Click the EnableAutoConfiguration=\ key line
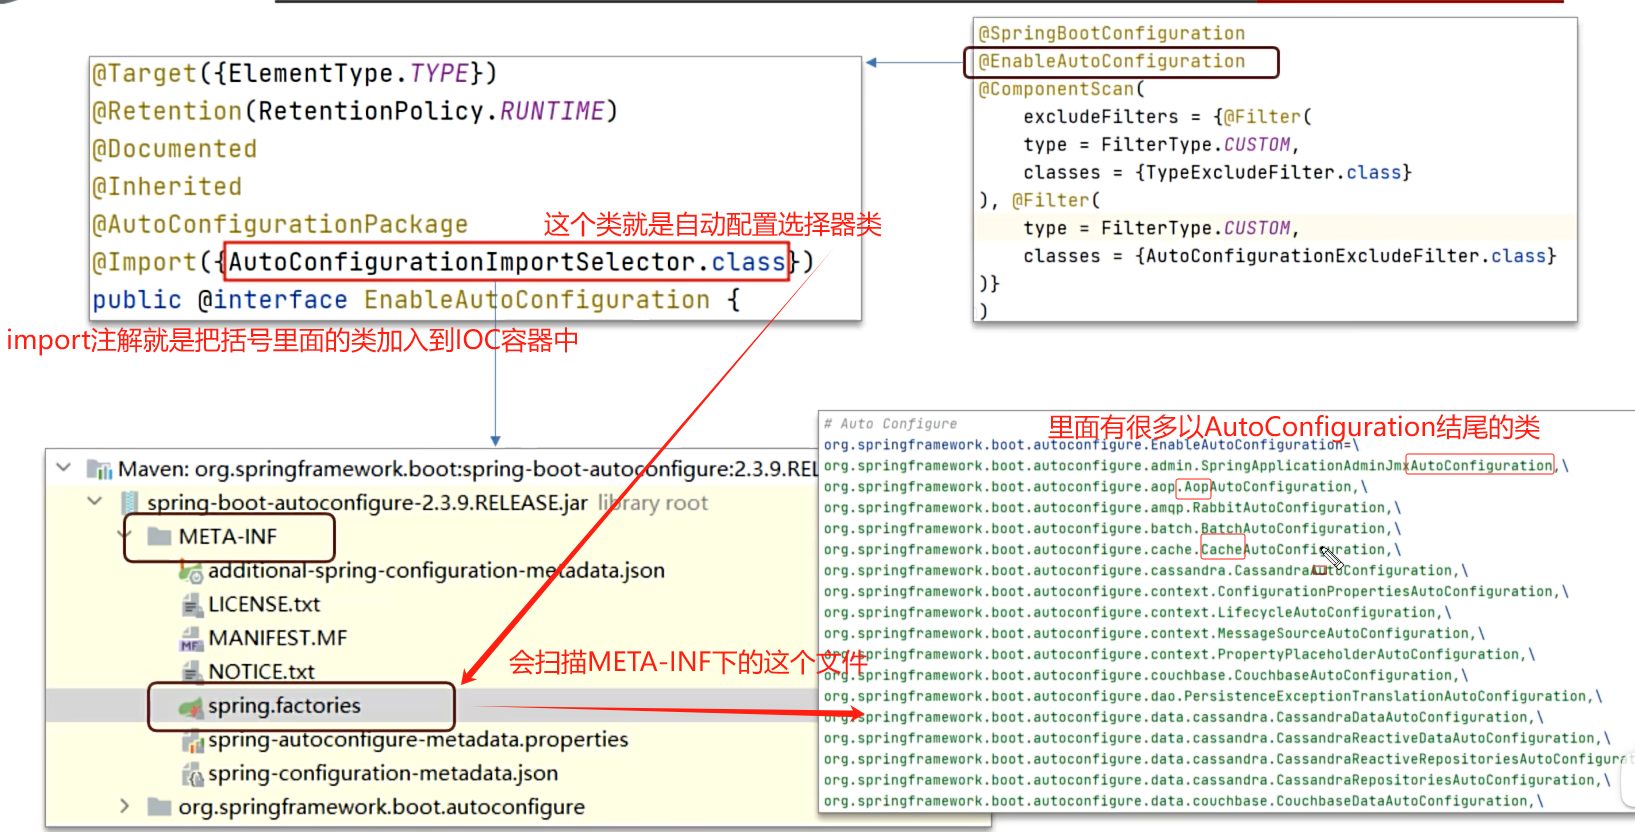 point(1091,445)
